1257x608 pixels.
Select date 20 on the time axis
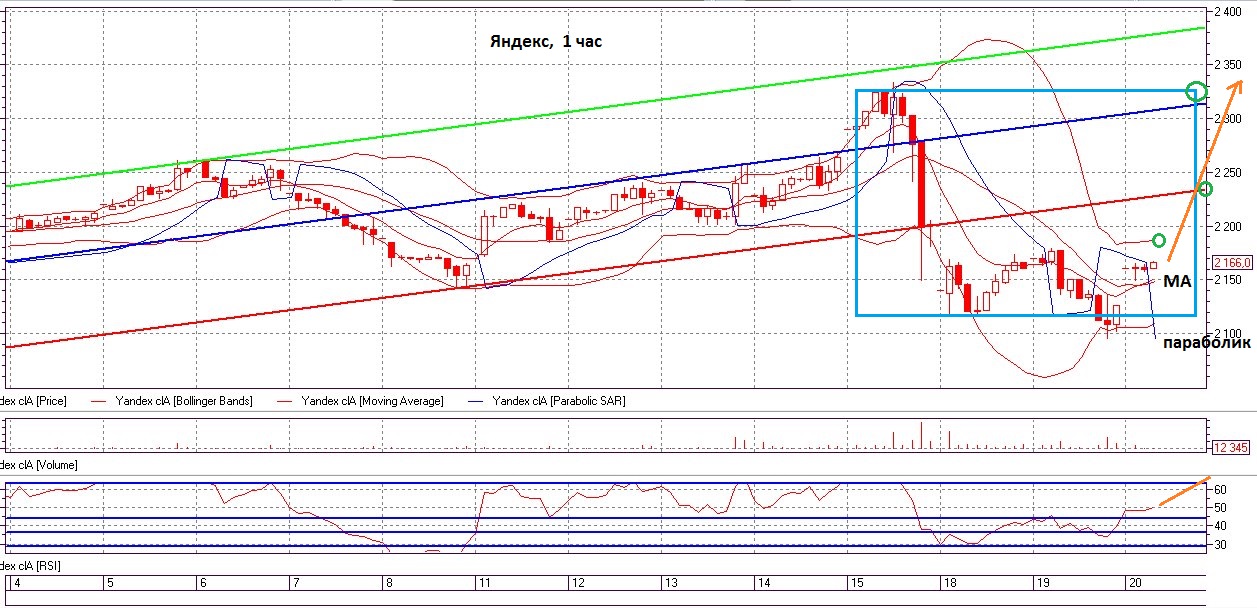pos(1136,583)
